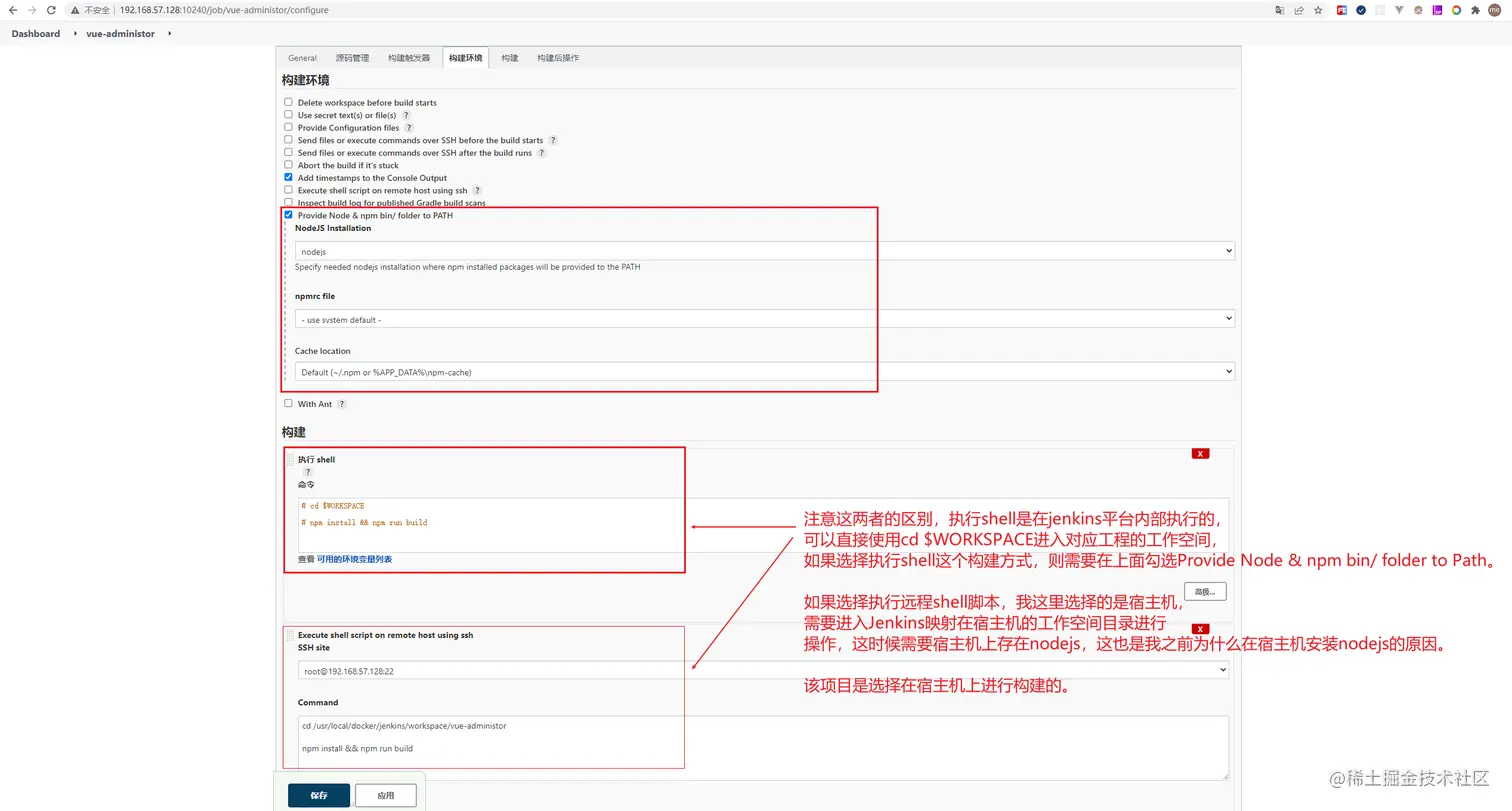
Task: Open help for Provide Configuration files
Action: (409, 128)
